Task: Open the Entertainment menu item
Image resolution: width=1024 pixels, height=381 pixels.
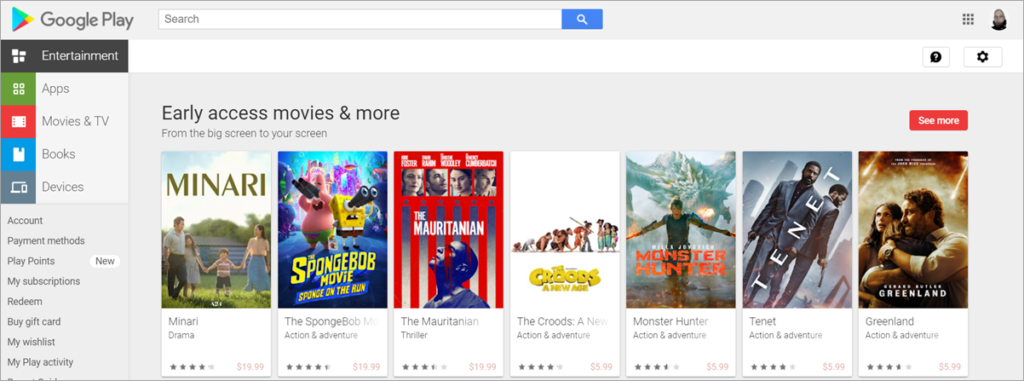Action: point(65,56)
